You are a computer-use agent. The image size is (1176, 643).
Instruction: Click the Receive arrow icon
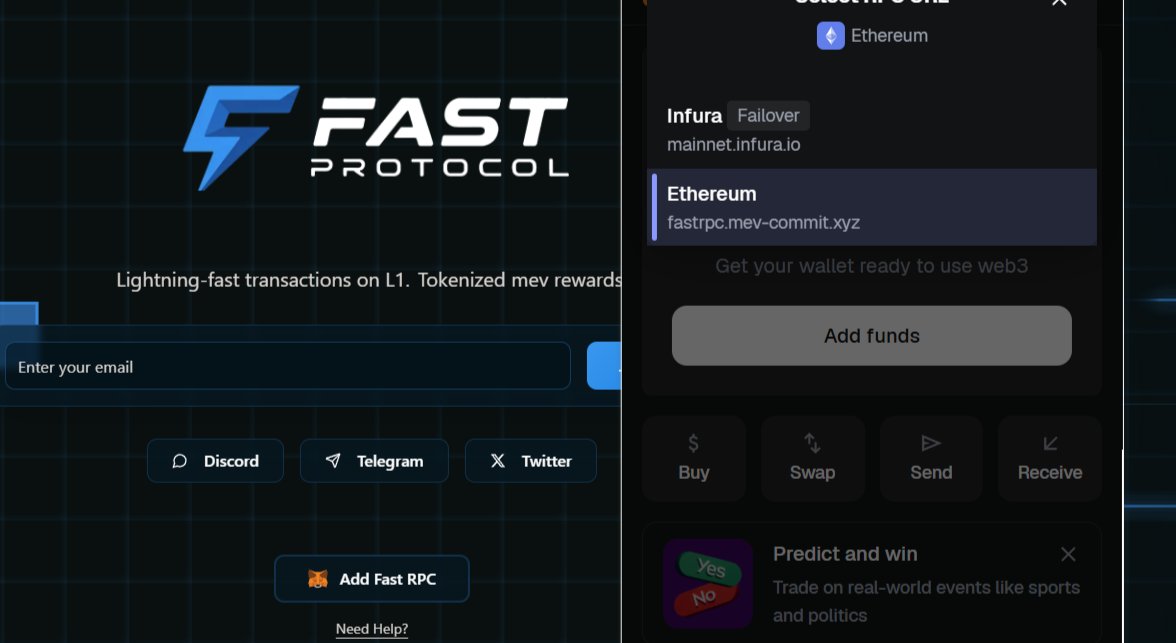click(x=1050, y=443)
